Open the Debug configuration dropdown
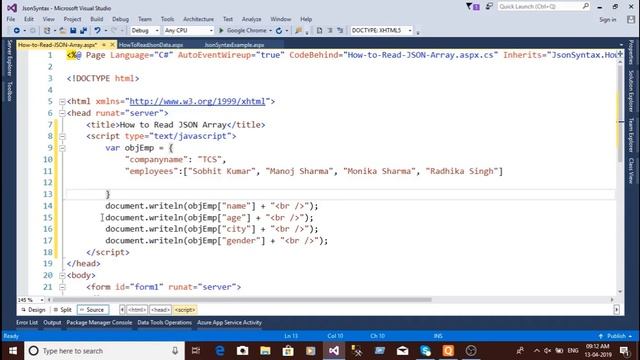Image resolution: width=640 pixels, height=360 pixels. [x=144, y=31]
